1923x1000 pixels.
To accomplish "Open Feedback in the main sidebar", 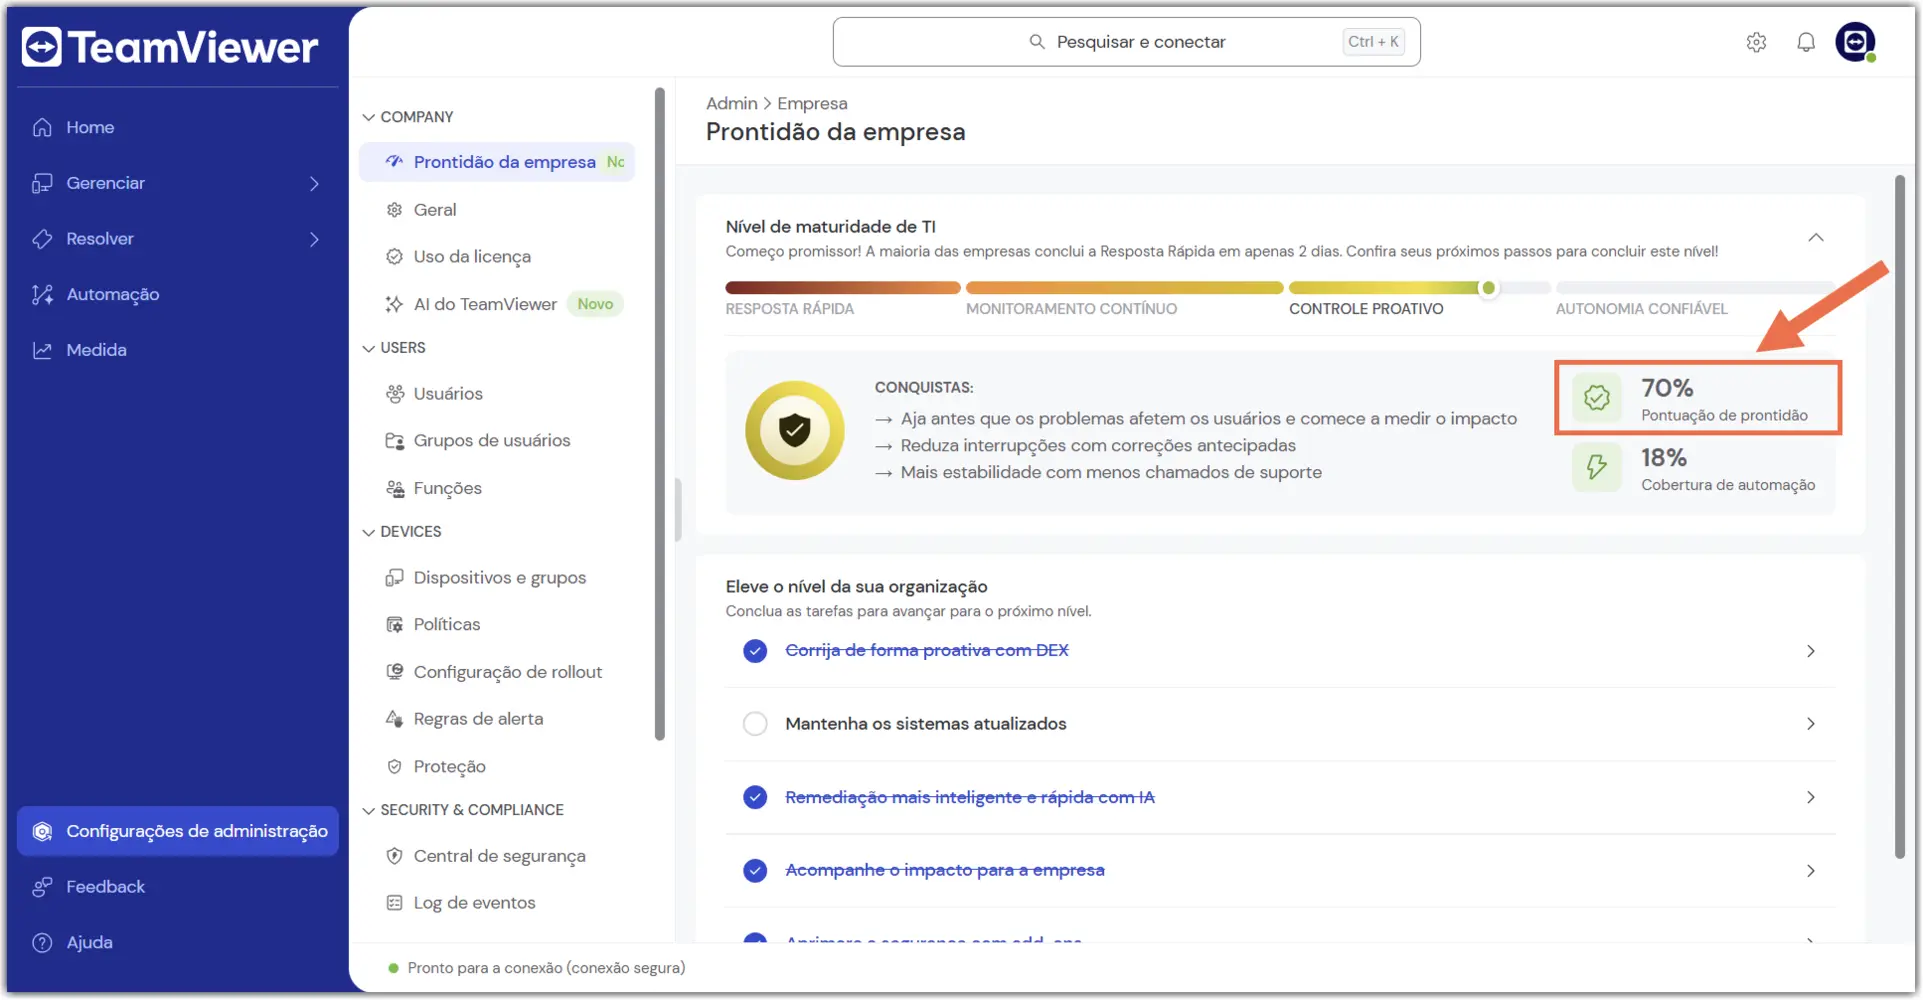I will pos(178,887).
